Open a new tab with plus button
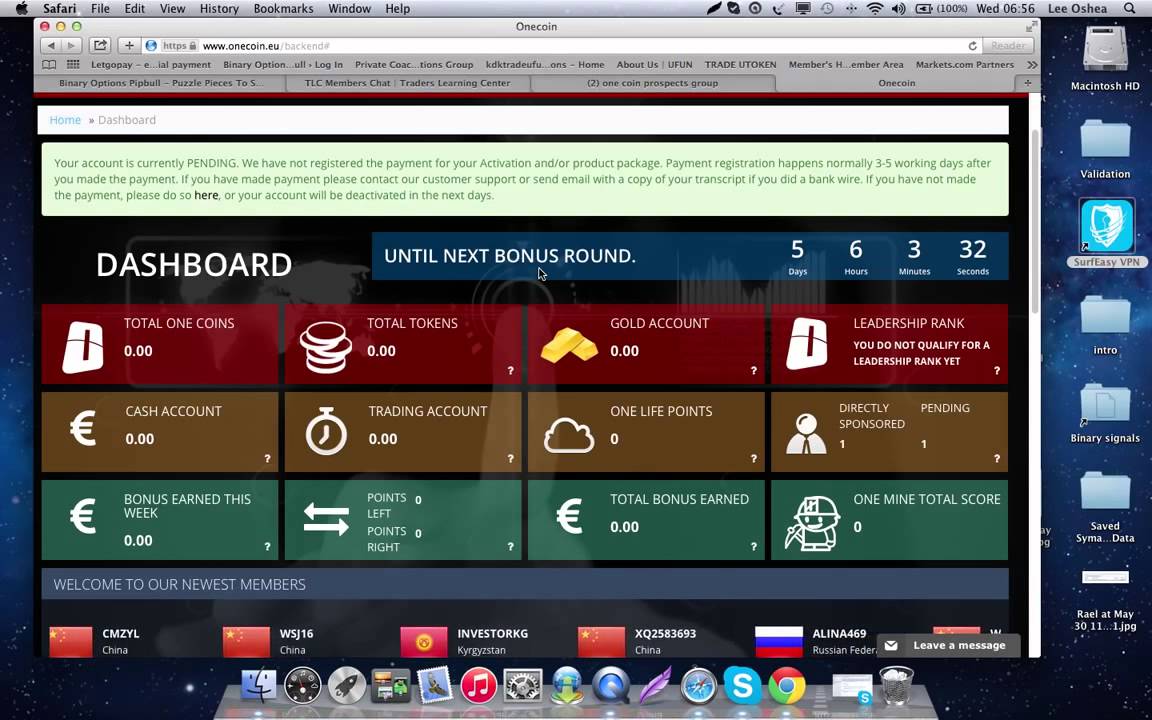 1028,83
